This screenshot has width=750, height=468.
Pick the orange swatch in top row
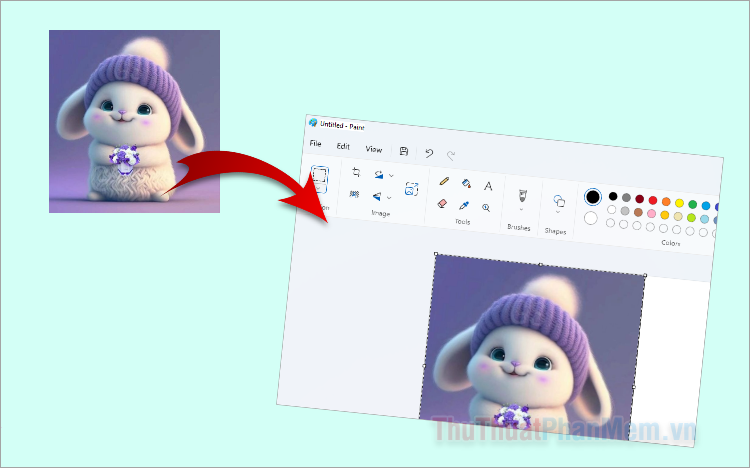[x=666, y=201]
